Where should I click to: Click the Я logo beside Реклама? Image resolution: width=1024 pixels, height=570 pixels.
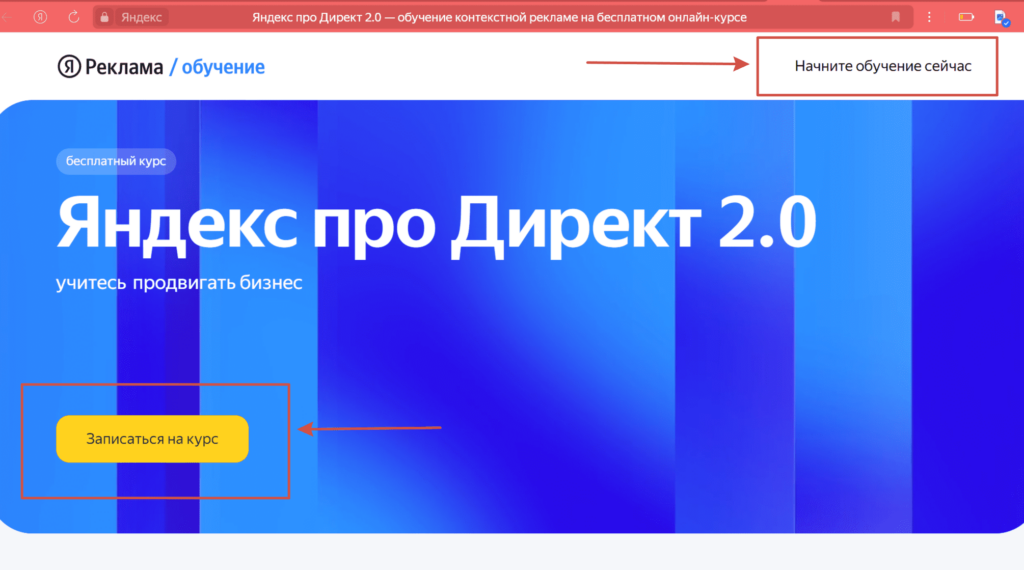click(x=68, y=67)
